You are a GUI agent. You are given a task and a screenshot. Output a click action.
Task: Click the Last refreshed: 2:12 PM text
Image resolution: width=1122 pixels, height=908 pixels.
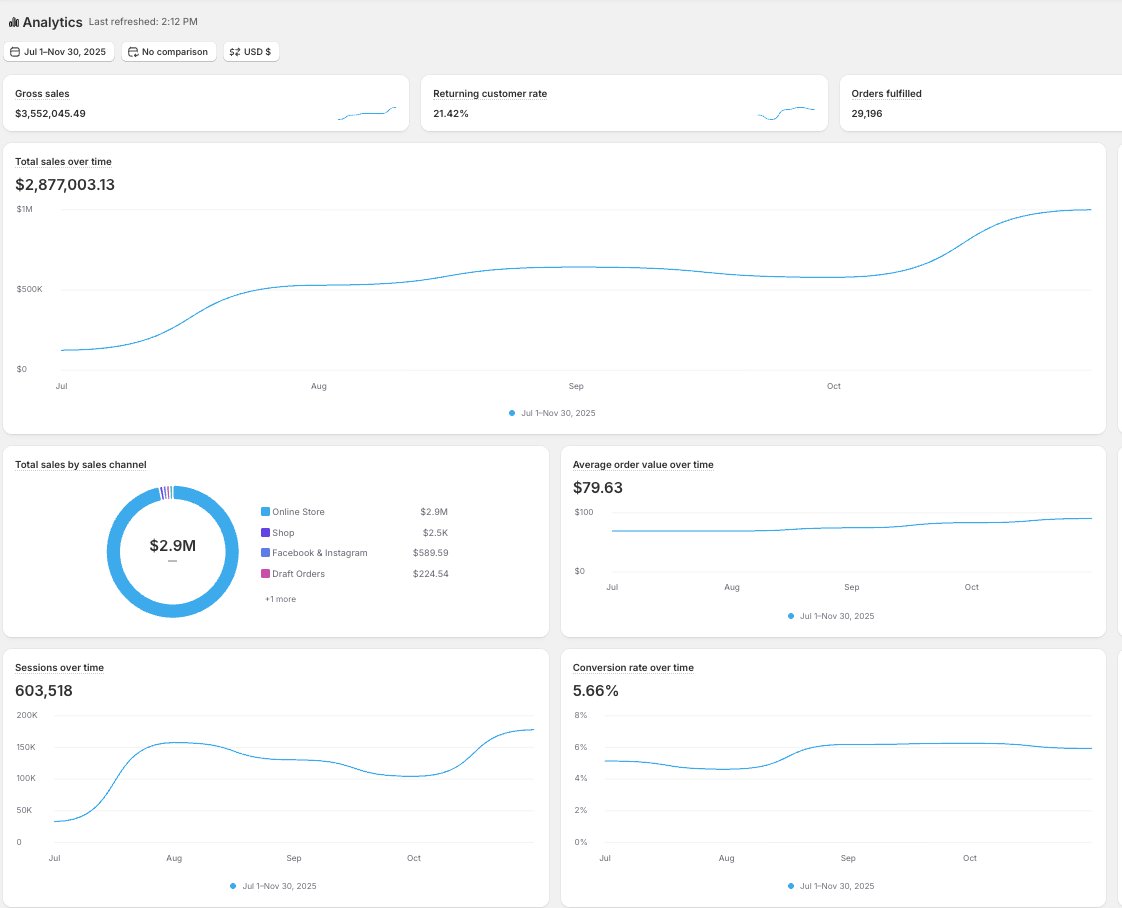click(143, 21)
